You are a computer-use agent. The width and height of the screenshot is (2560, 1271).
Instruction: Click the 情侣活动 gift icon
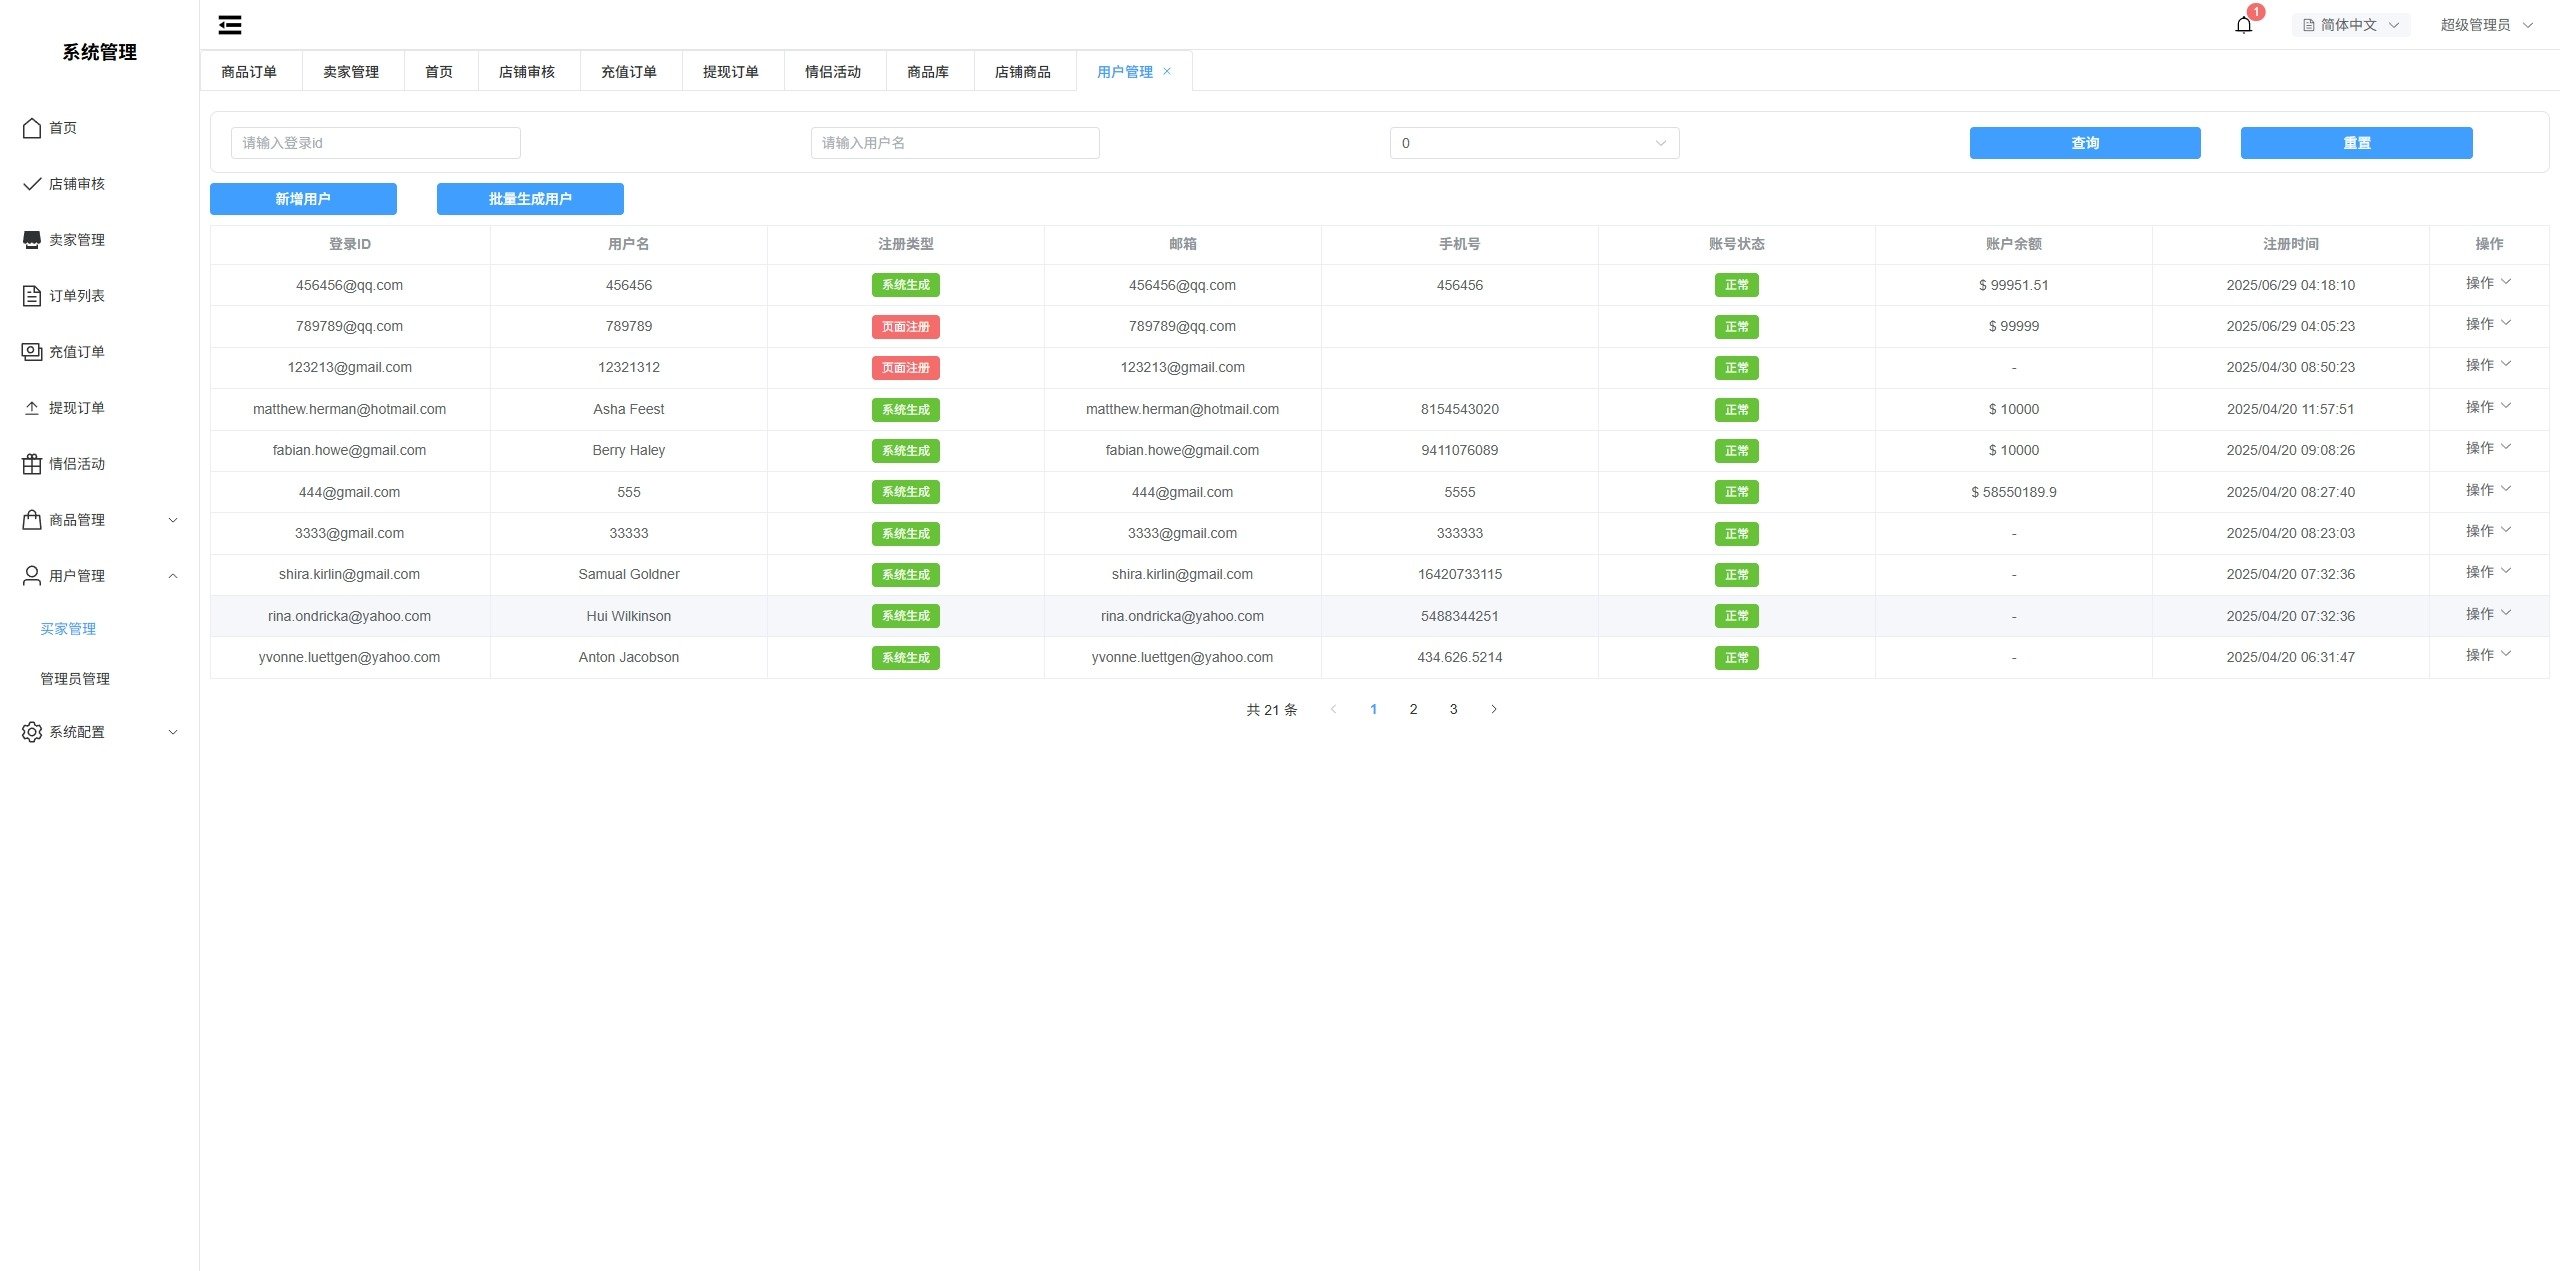tap(32, 464)
